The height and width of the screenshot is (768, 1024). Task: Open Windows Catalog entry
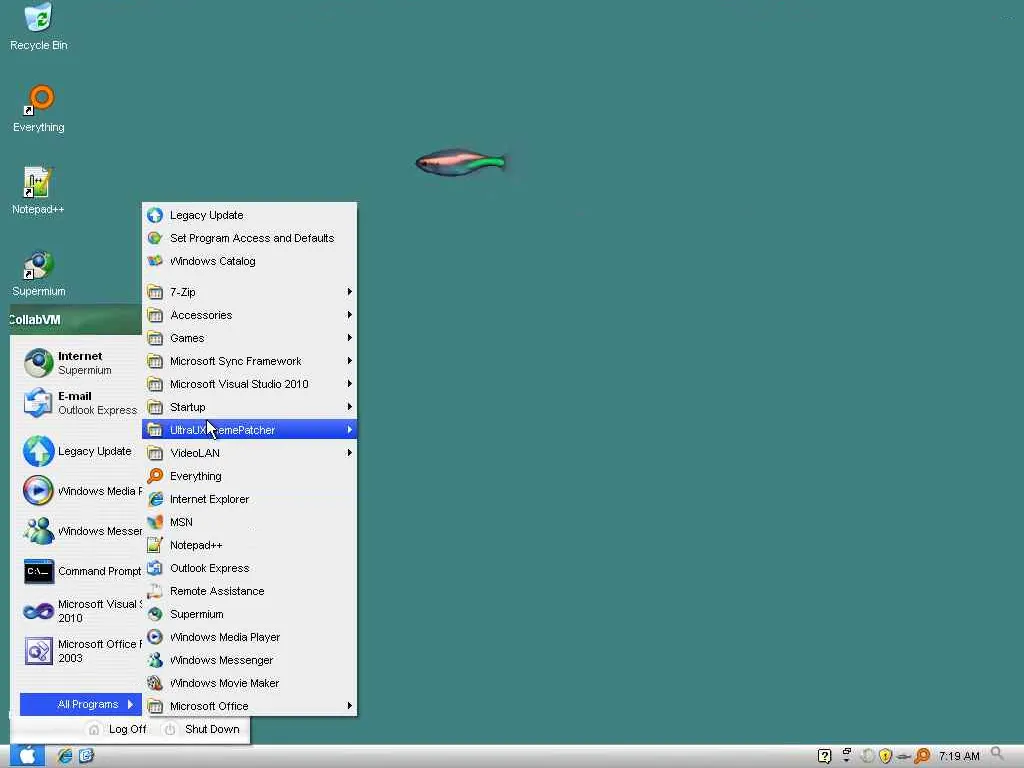point(249,261)
